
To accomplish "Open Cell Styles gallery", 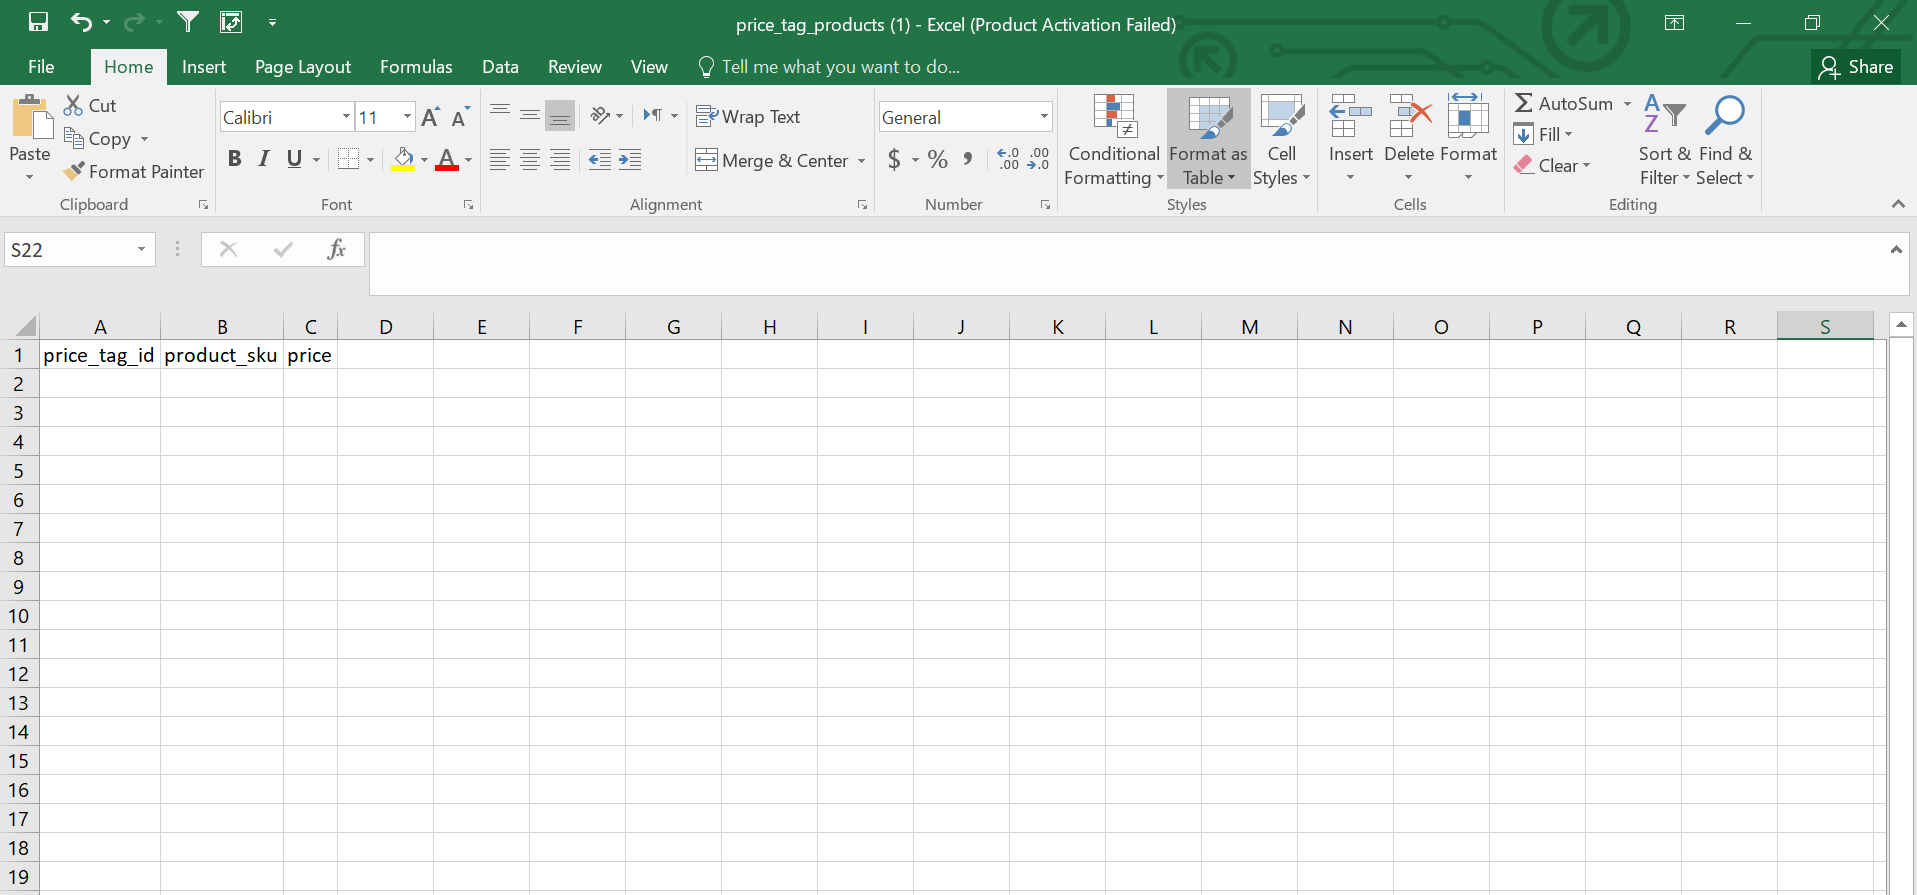I will (x=1281, y=140).
